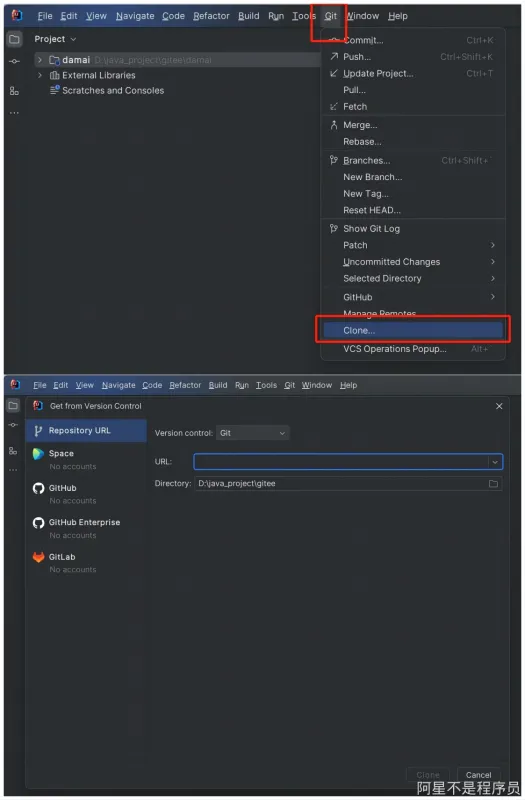Open Structure tool window icon in top sidebar

pyautogui.click(x=14, y=91)
